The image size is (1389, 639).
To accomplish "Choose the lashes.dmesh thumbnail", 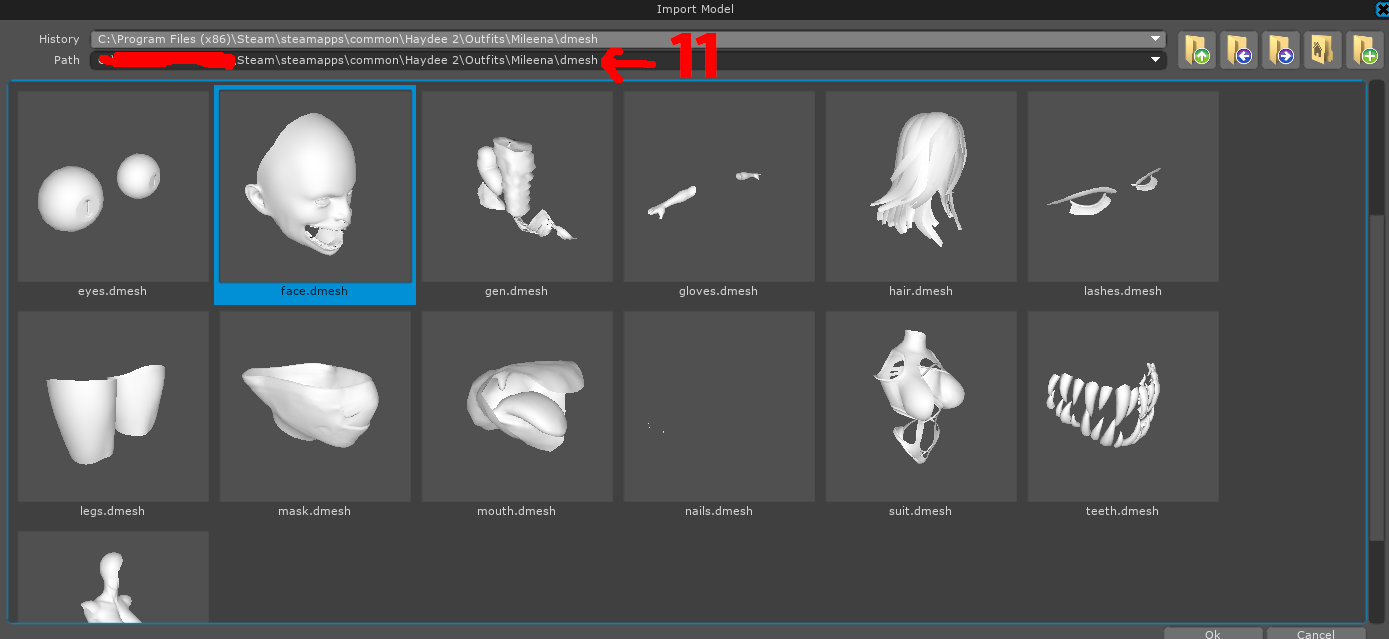I will (x=1123, y=187).
